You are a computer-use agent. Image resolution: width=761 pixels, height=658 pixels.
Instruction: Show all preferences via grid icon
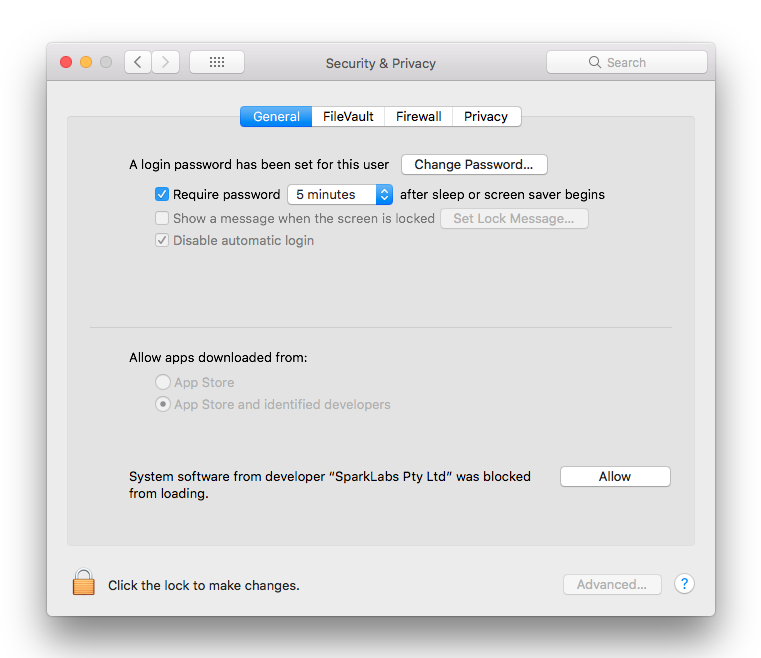pyautogui.click(x=217, y=62)
